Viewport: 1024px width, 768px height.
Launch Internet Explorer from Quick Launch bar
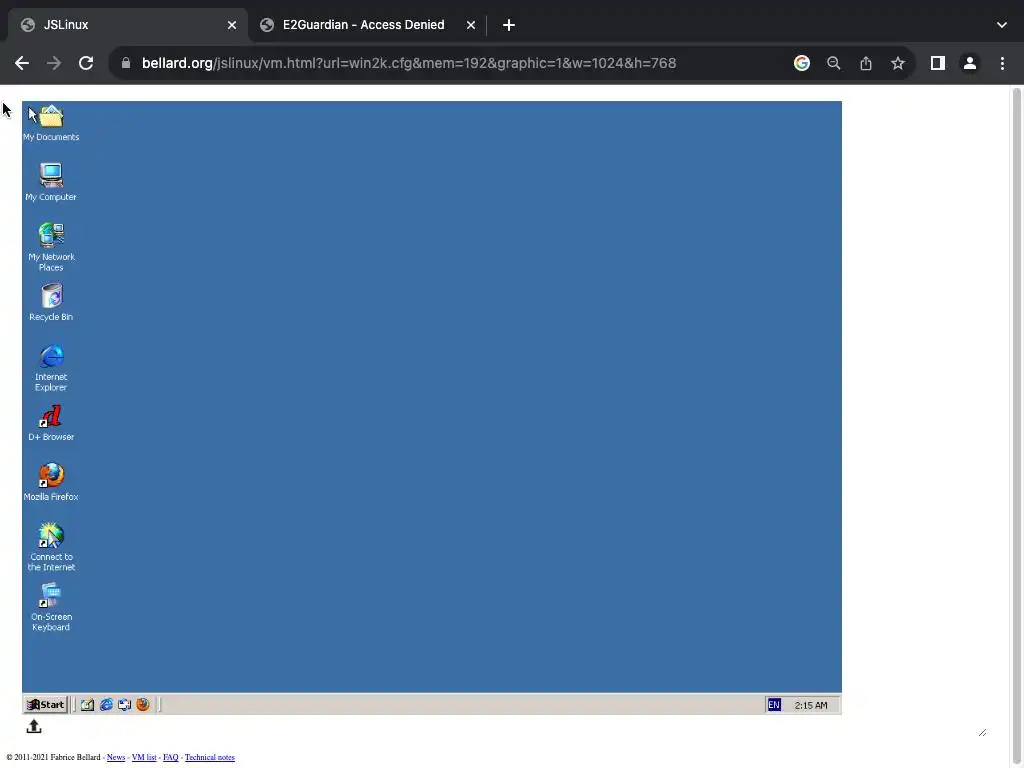(x=106, y=705)
